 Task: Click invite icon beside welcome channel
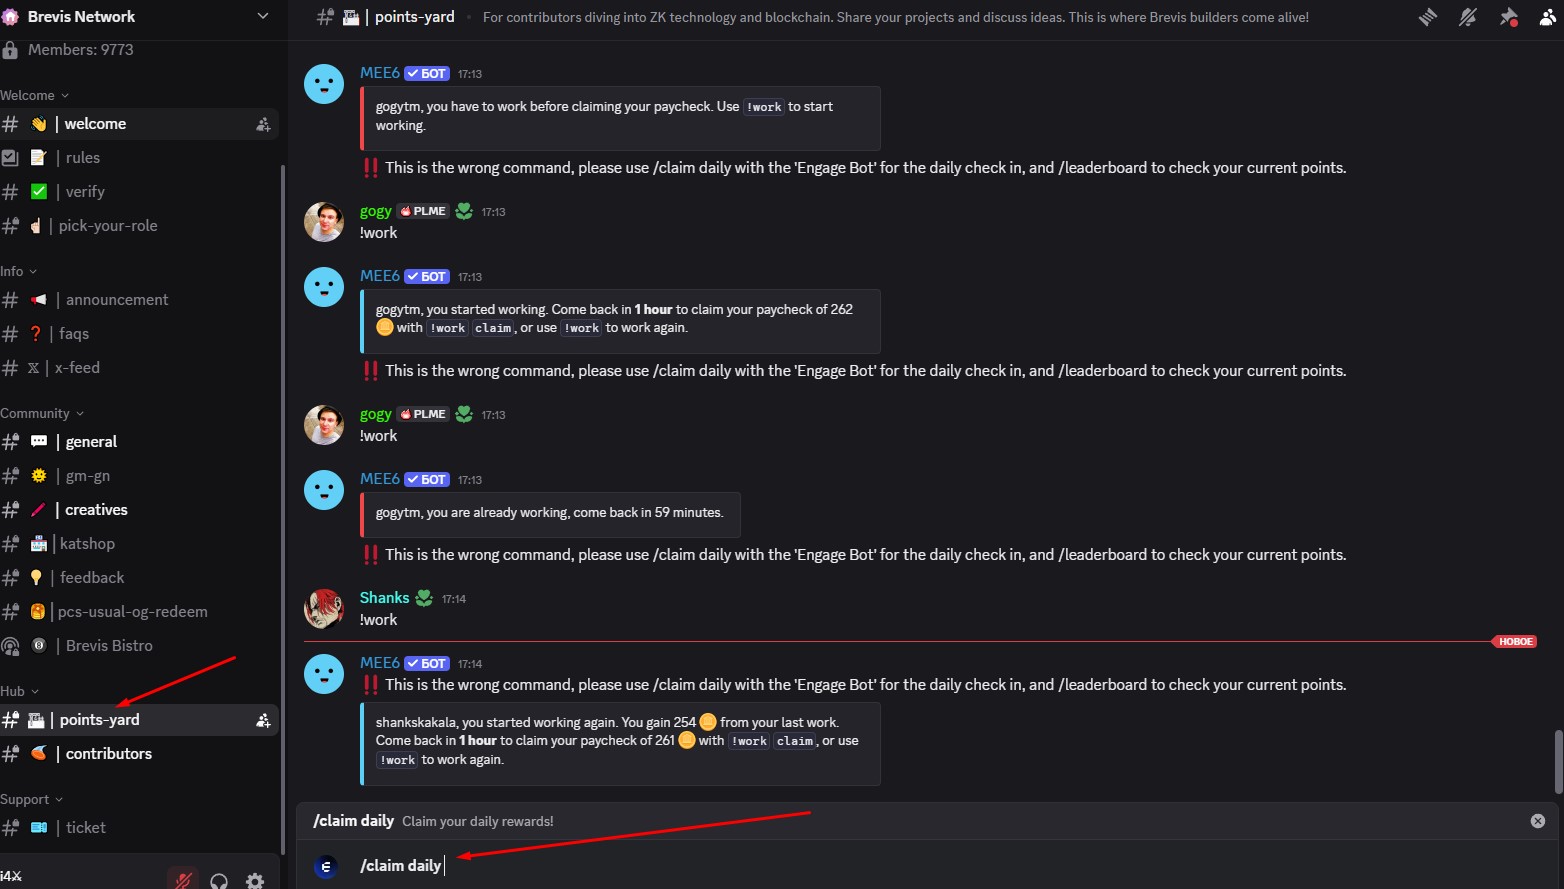point(263,124)
